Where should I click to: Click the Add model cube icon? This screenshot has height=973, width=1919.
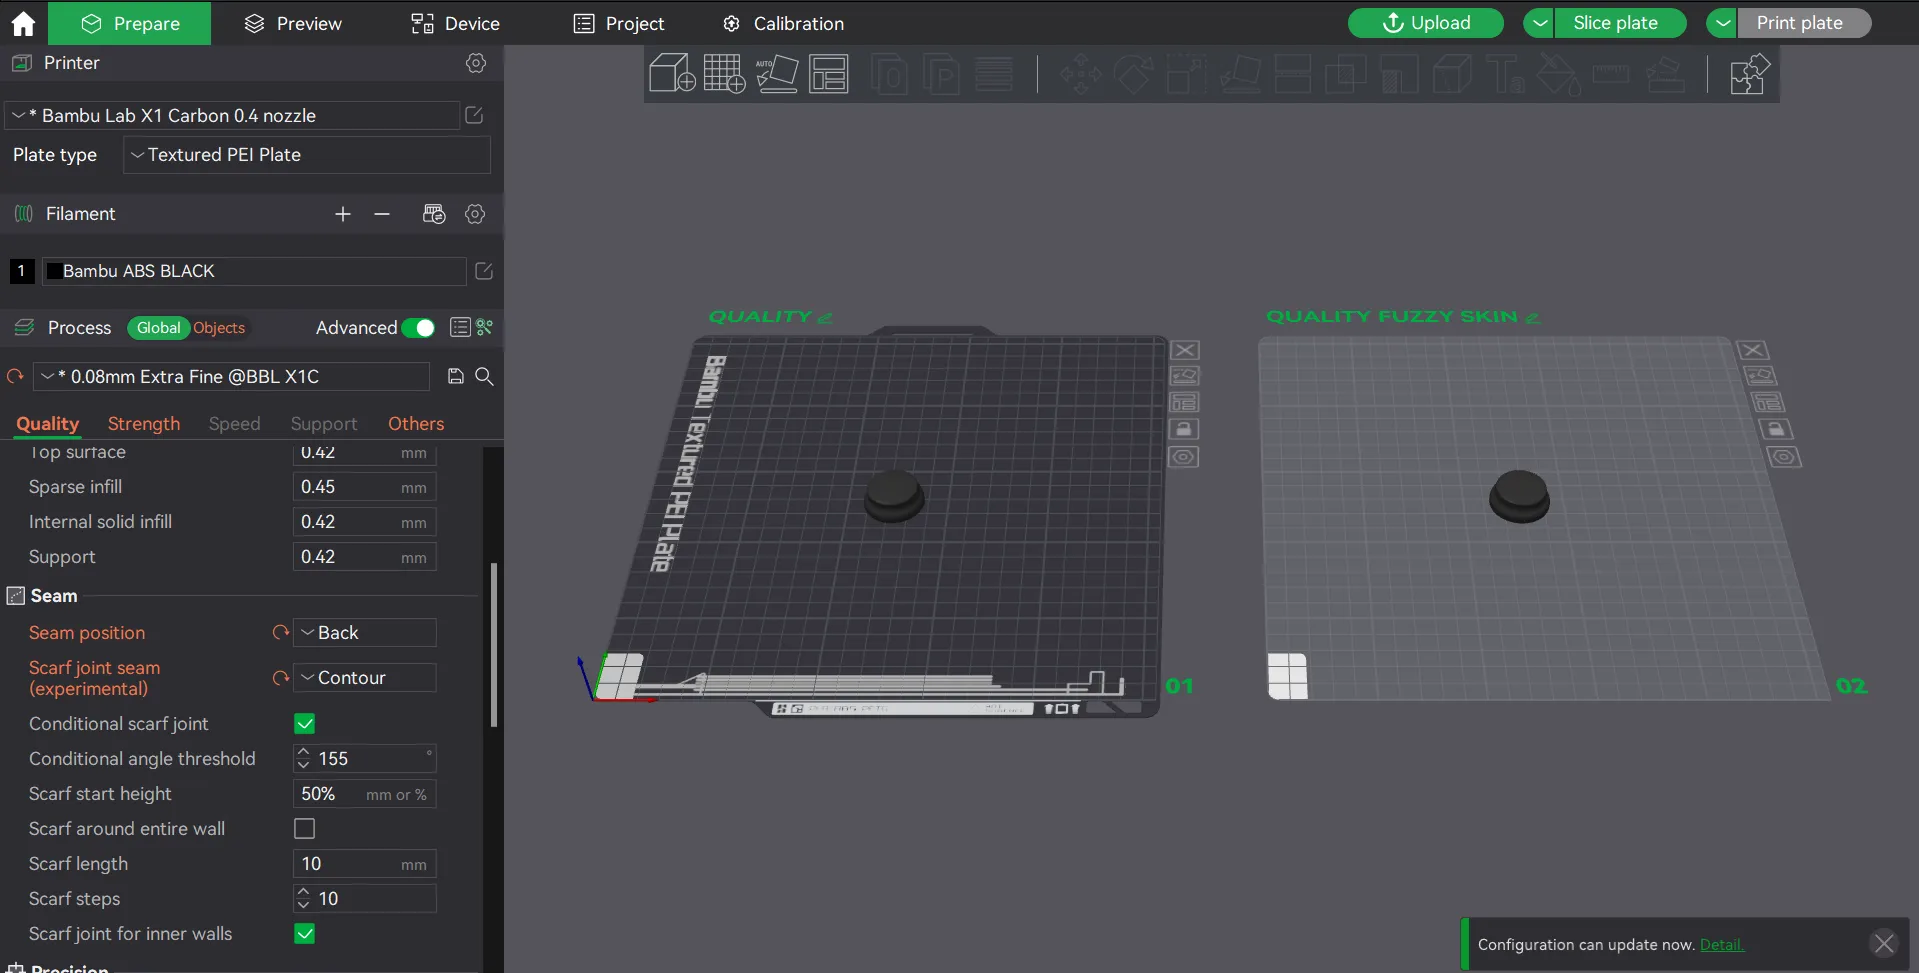point(672,73)
